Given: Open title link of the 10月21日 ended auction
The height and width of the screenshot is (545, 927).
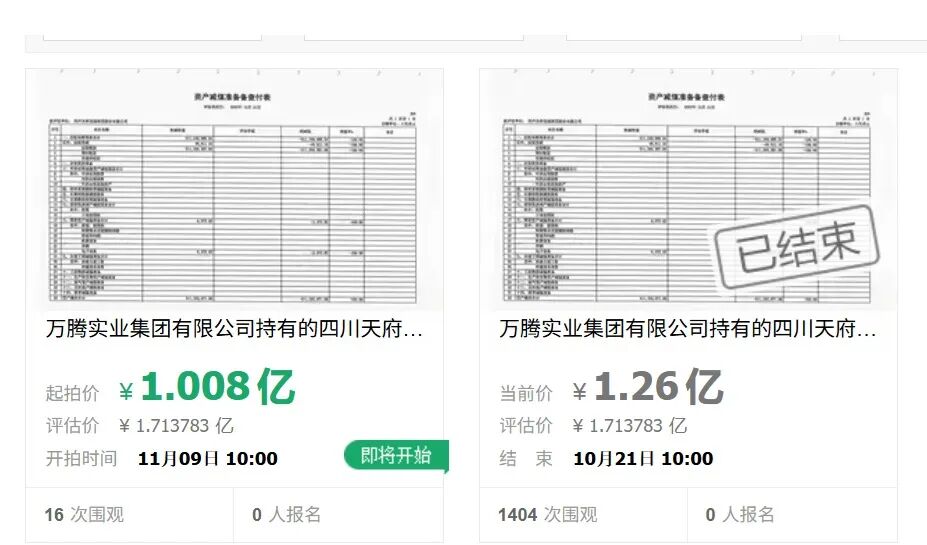Looking at the screenshot, I should tap(688, 329).
